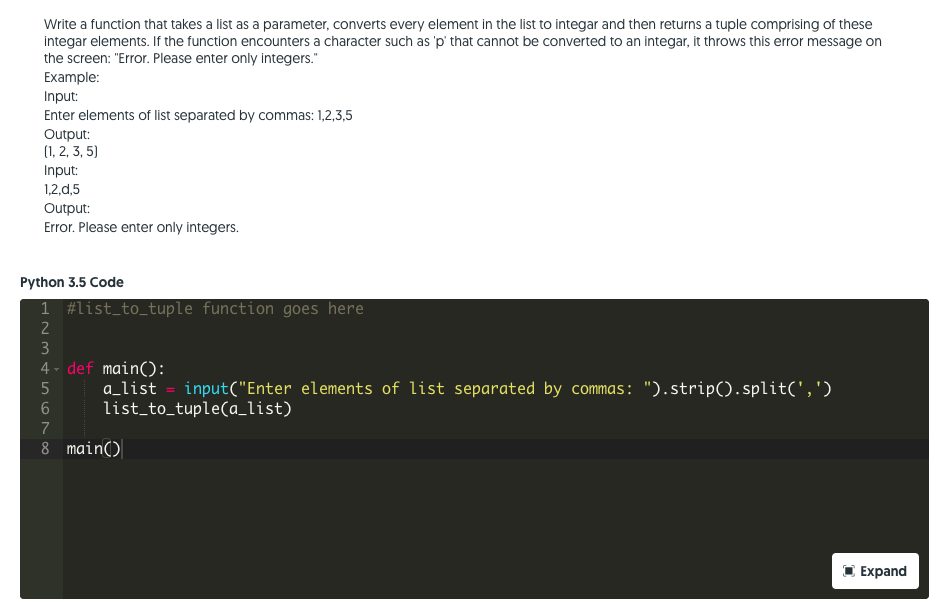Viewport: 946px width, 606px height.
Task: Click the Expand button to enlarge the editor
Action: point(875,570)
